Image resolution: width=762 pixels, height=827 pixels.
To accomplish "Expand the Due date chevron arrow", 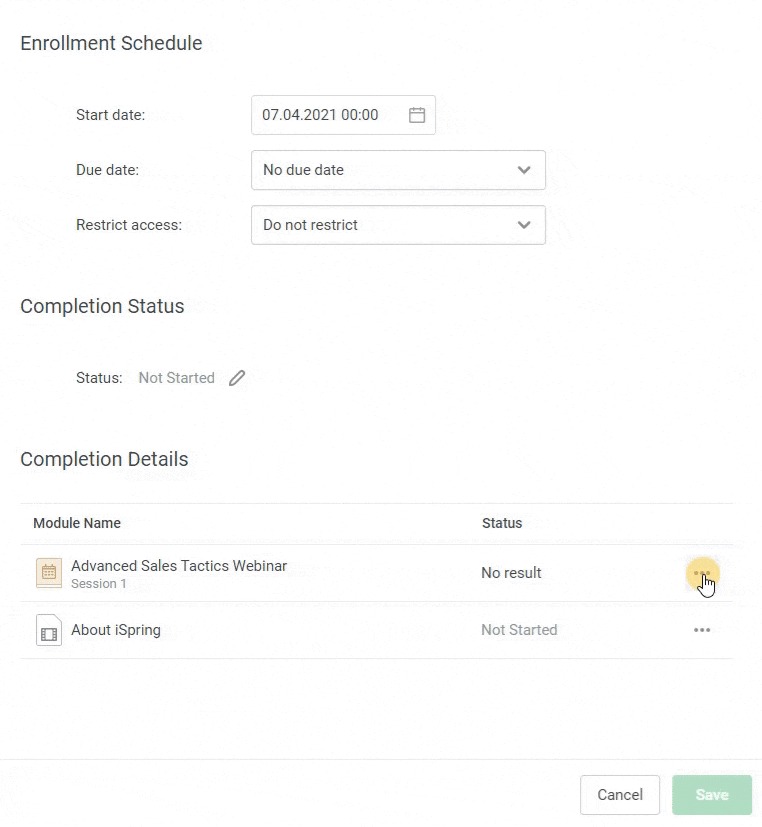I will coord(524,170).
